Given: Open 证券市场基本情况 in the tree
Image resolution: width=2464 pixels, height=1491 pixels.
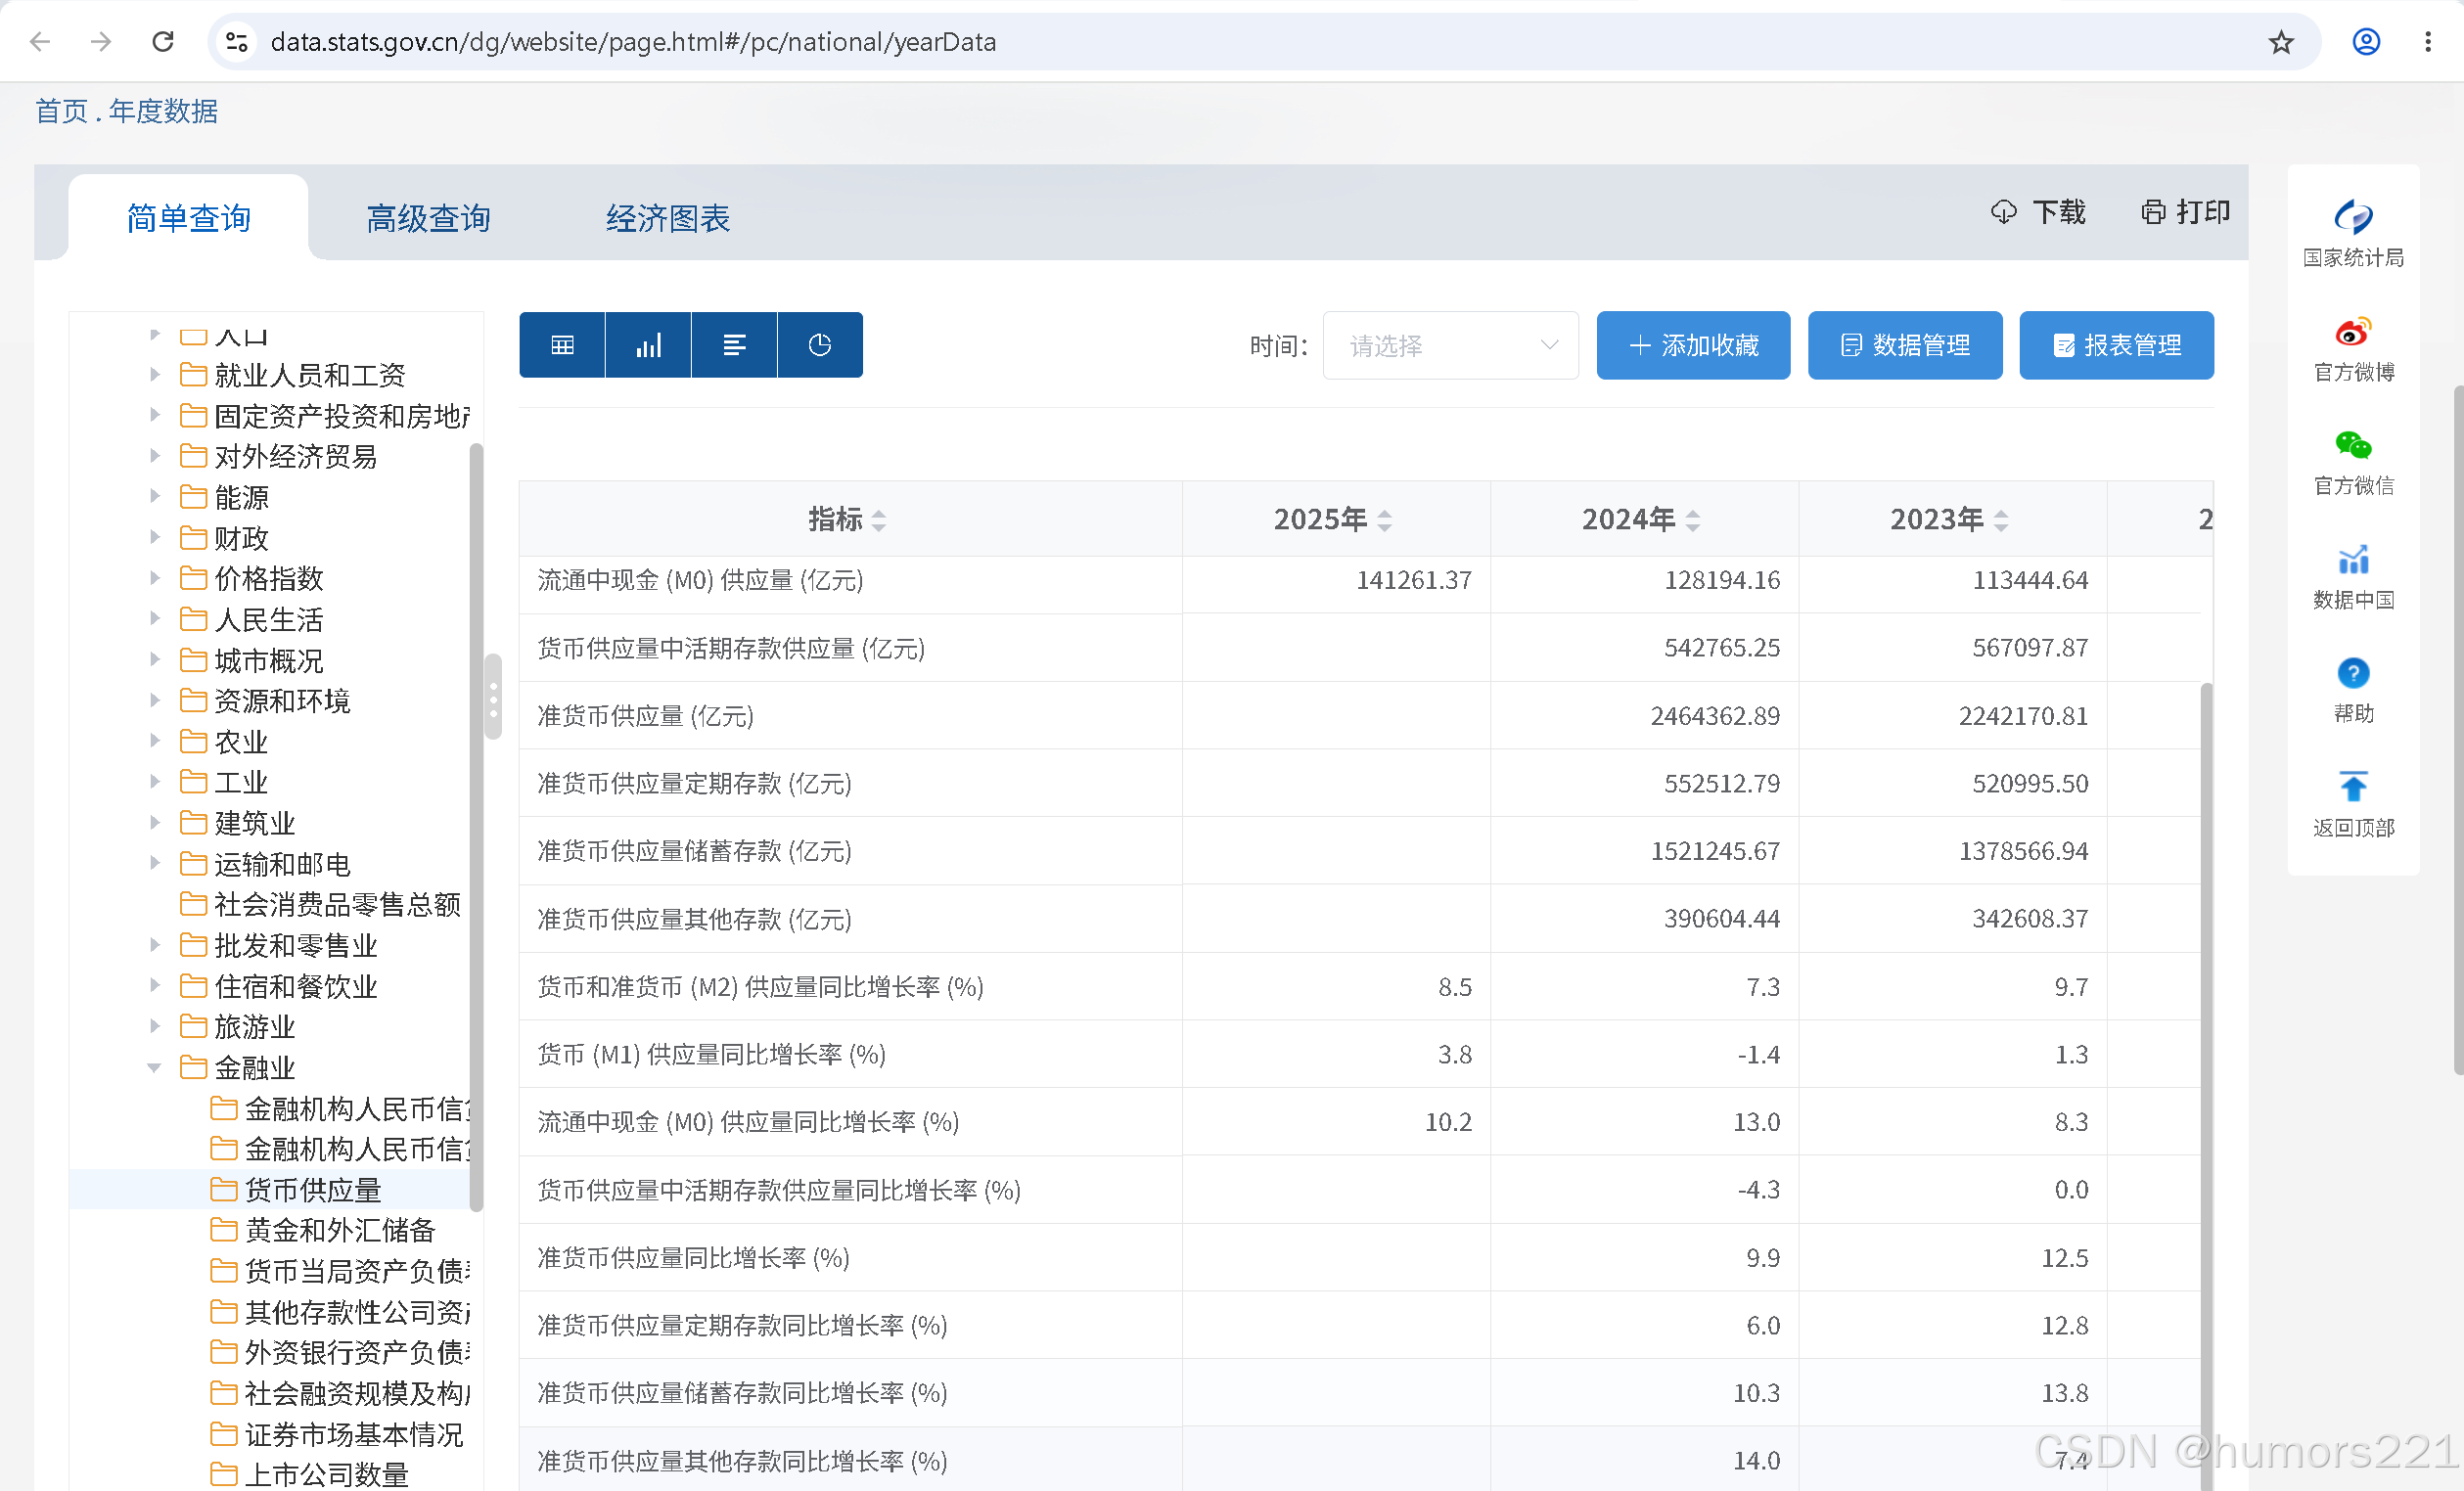Looking at the screenshot, I should [354, 1434].
